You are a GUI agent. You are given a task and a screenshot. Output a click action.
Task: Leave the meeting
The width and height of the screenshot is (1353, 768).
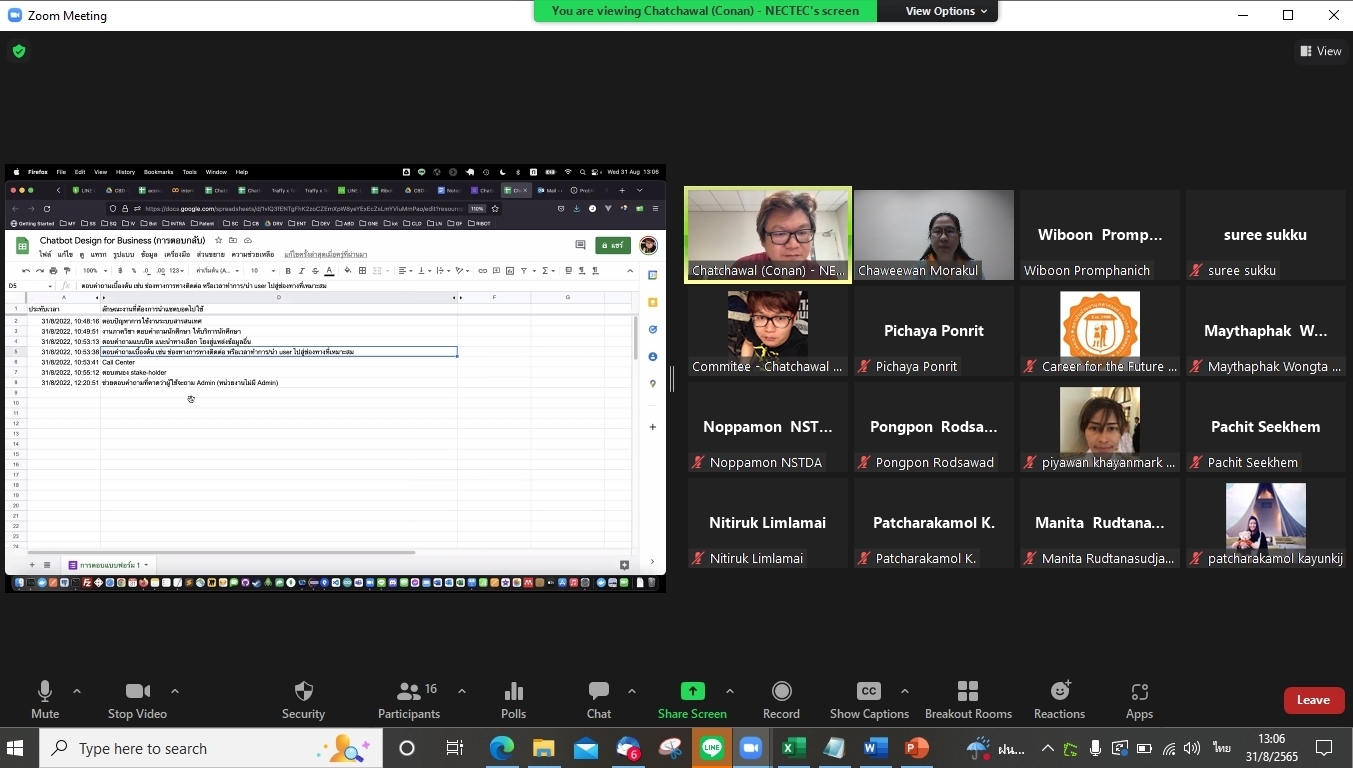coord(1313,700)
